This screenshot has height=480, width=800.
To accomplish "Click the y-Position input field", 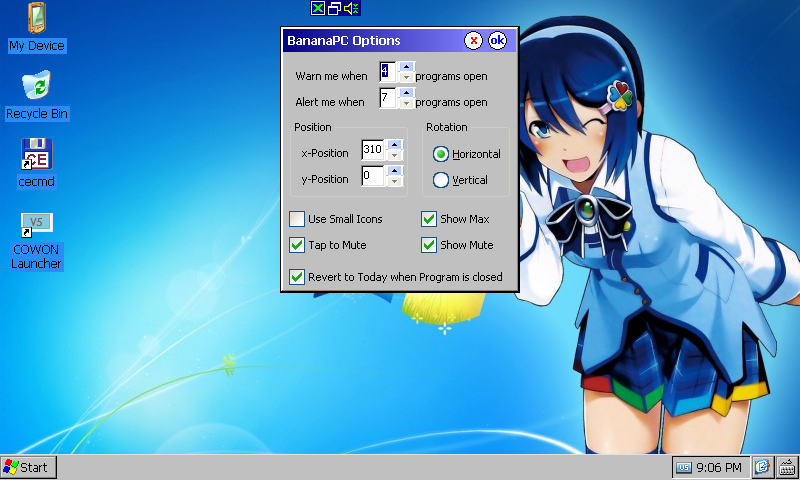I will pyautogui.click(x=372, y=176).
